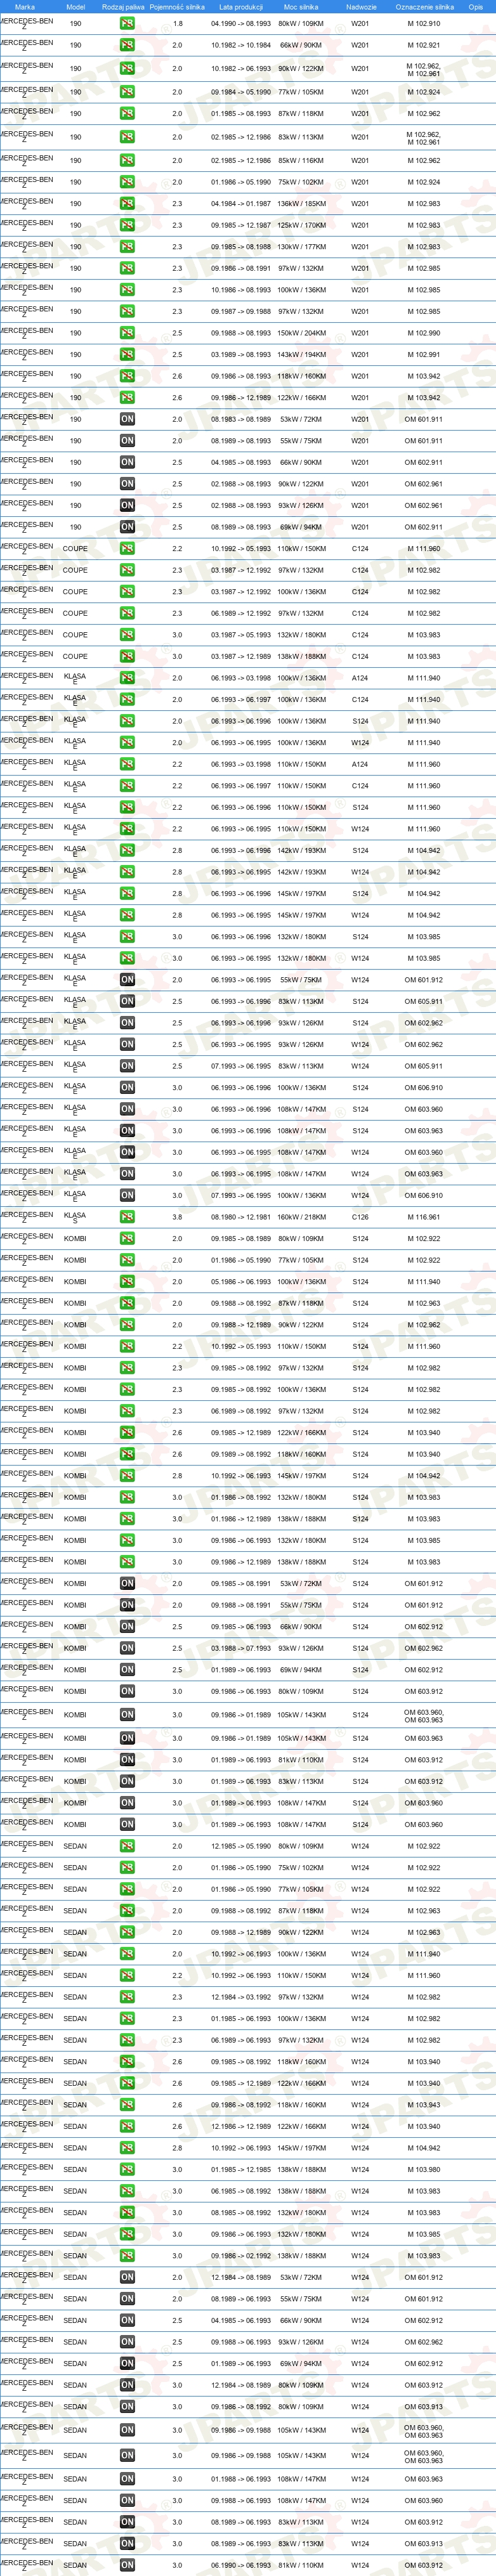Click the Opis column header
Image resolution: width=496 pixels, height=2576 pixels.
476,7
